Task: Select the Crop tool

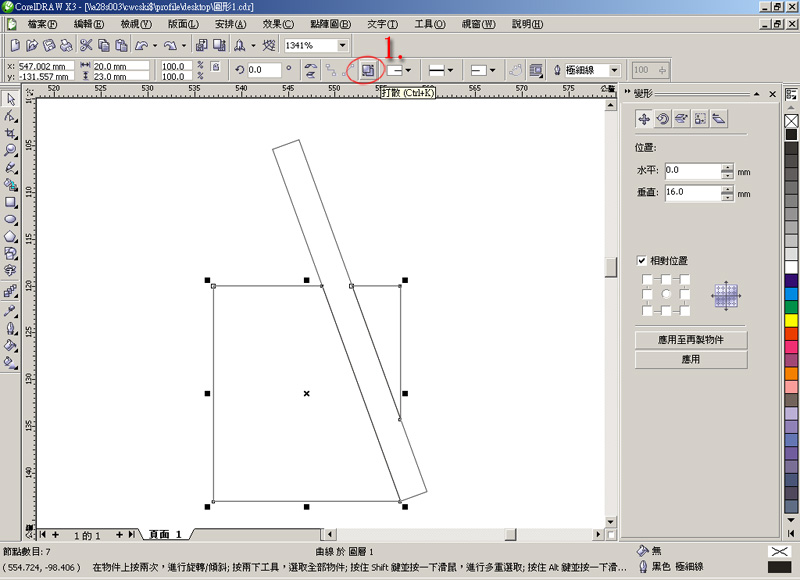Action: 10,134
